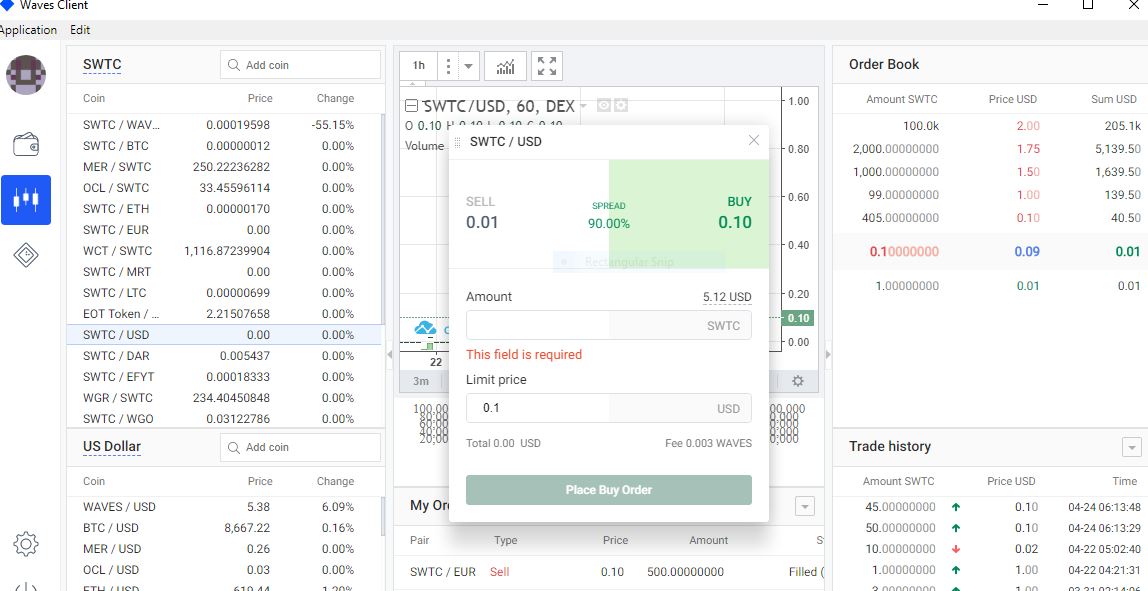The height and width of the screenshot is (591, 1148).
Task: Click order book bid at price 0.01
Action: click(x=990, y=286)
